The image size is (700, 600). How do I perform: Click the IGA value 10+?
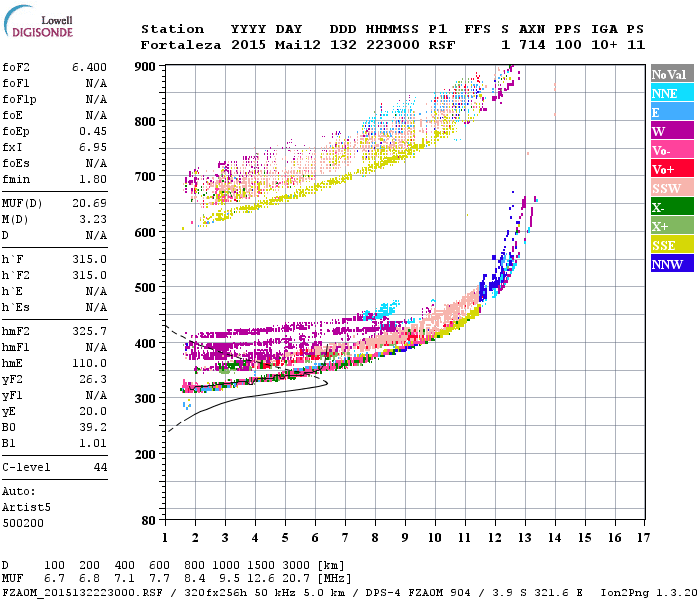click(x=604, y=45)
